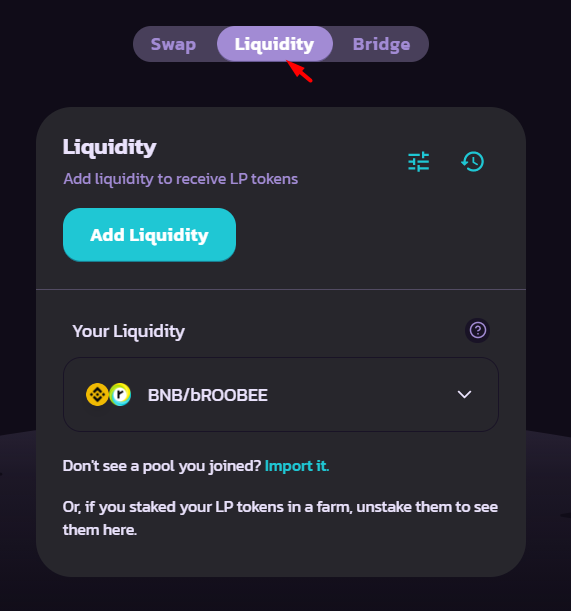Open the transaction settings sliders icon
Image resolution: width=571 pixels, height=611 pixels.
[x=418, y=162]
